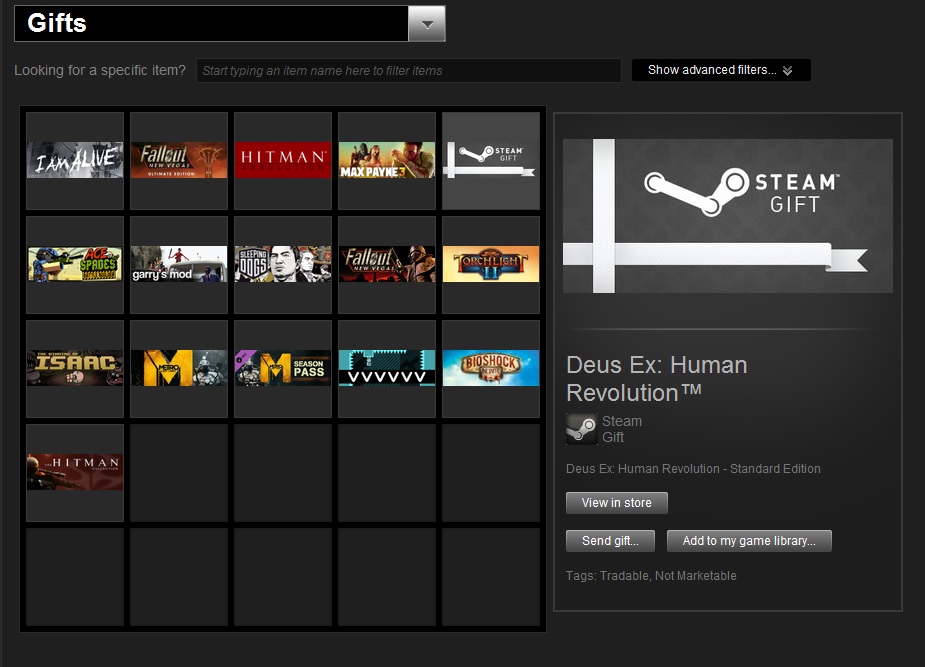Select the Torchlight II gift

click(x=491, y=264)
